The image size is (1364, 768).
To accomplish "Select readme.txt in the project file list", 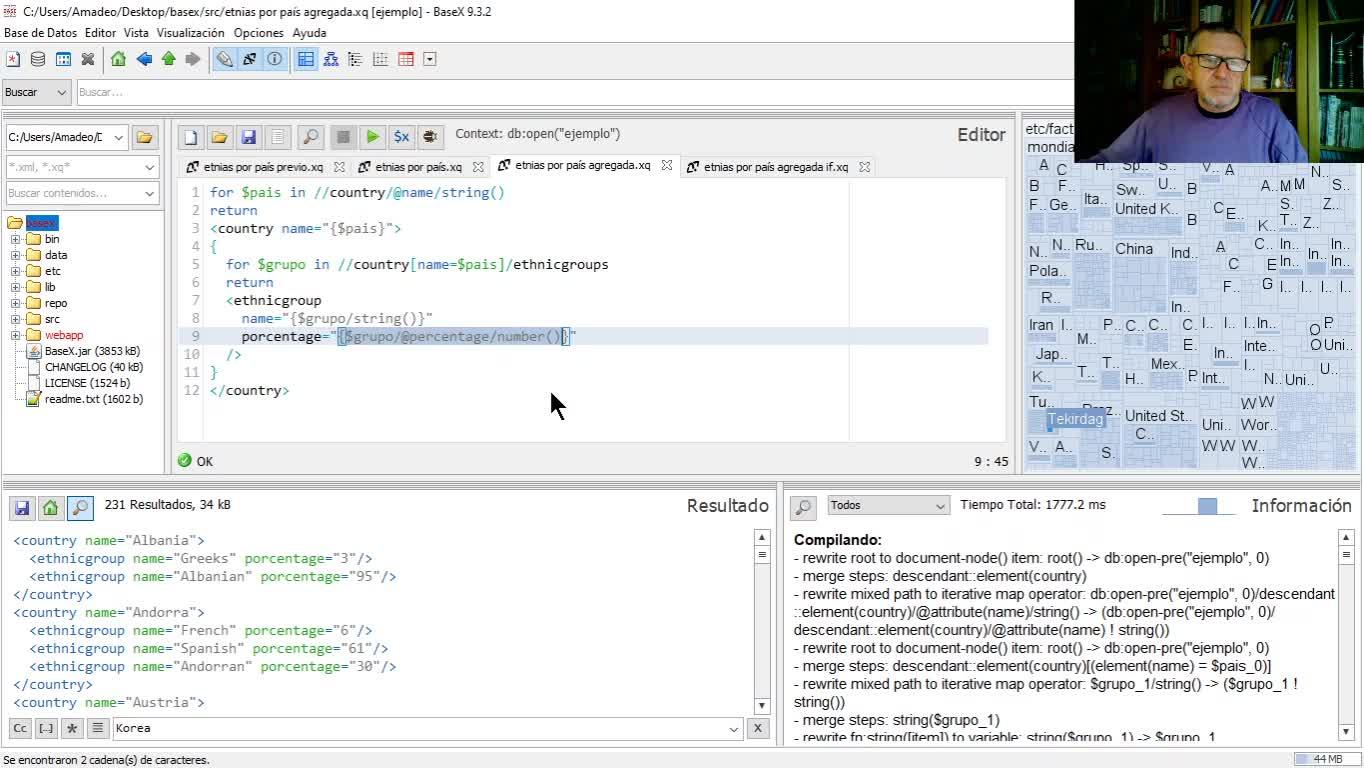I will [93, 399].
